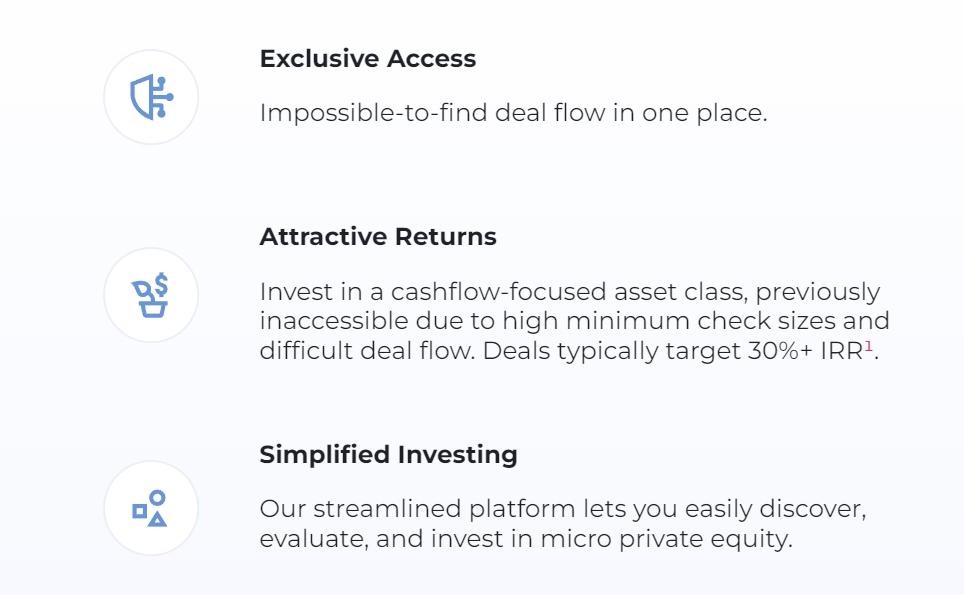Open the footnote 1 superscript after IRR

click(x=869, y=346)
